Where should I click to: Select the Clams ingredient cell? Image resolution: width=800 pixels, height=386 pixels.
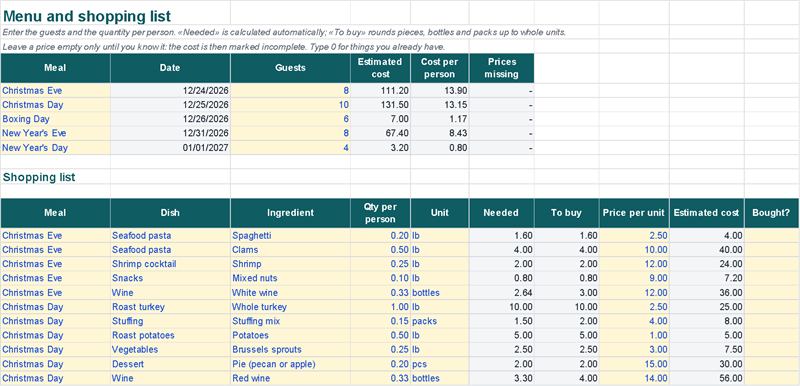tap(290, 250)
